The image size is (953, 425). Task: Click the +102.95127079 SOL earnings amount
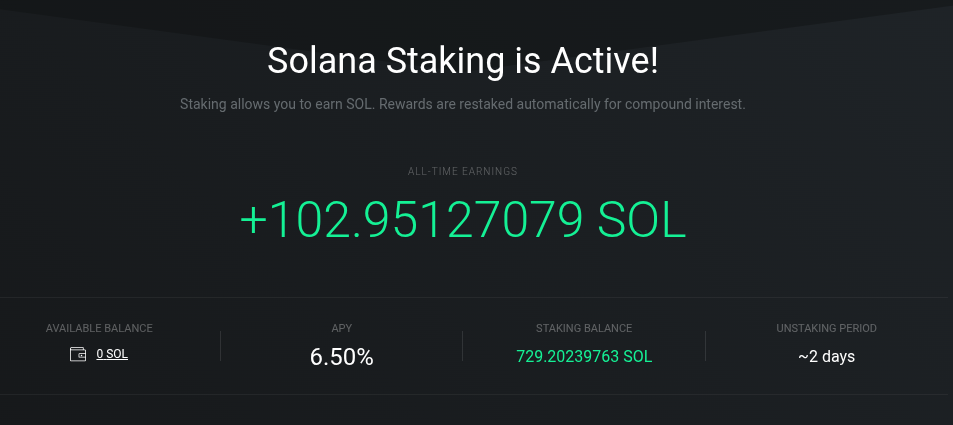(x=463, y=219)
